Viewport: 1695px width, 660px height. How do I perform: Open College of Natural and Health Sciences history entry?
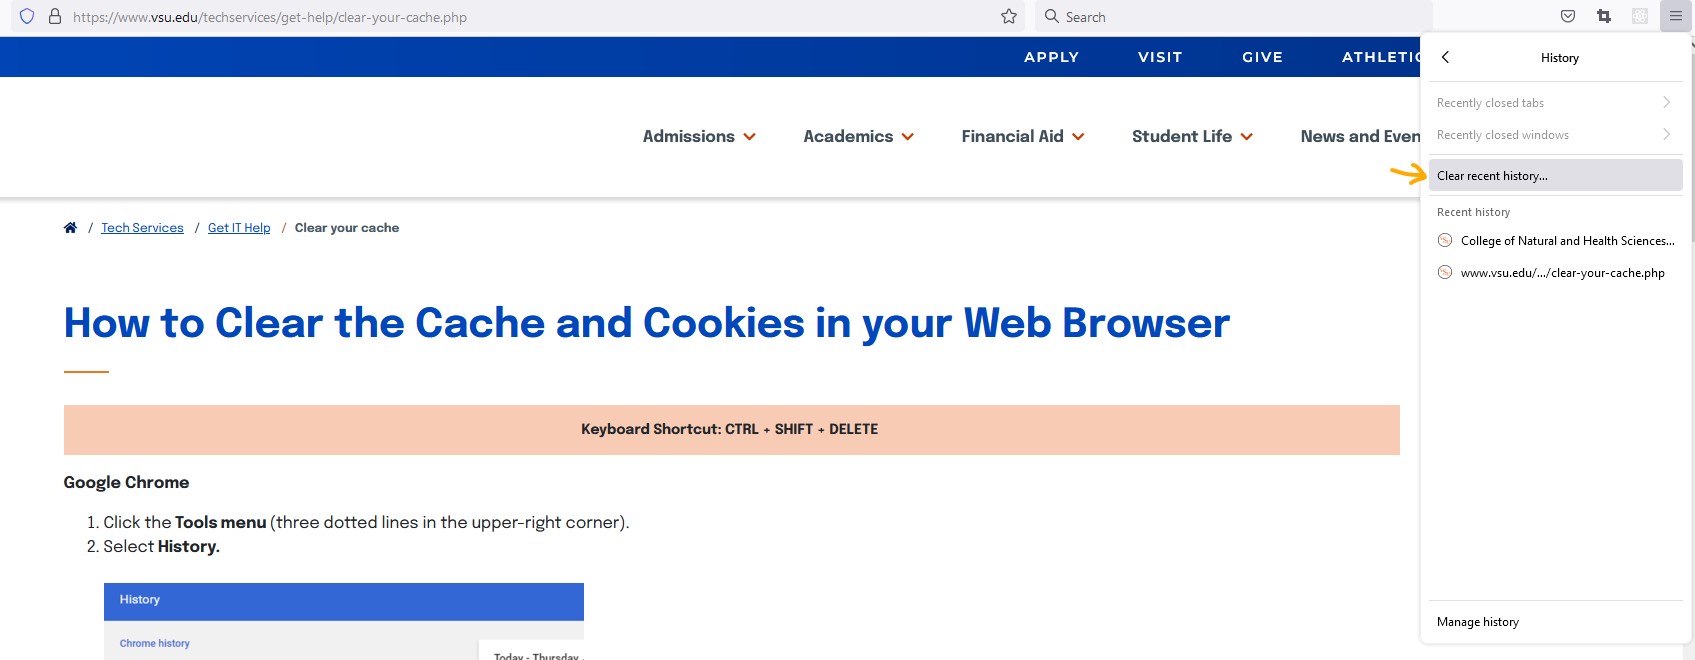[x=1555, y=241]
